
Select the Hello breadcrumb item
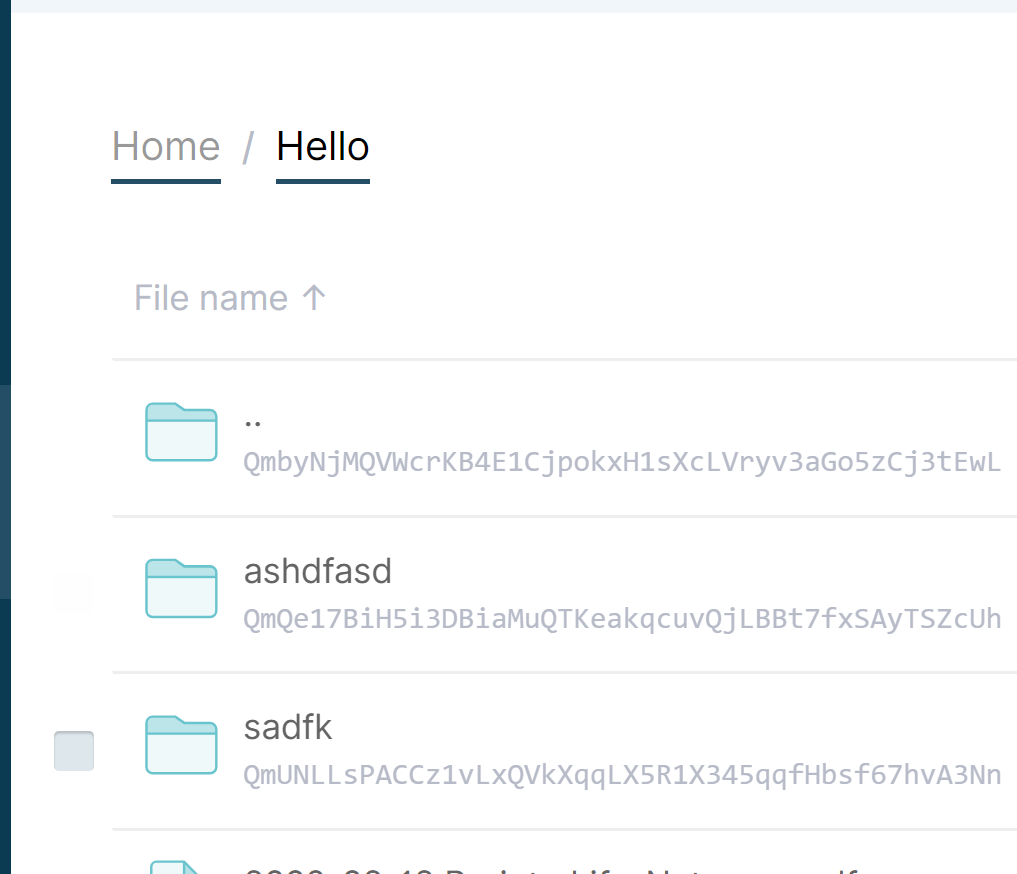[322, 146]
